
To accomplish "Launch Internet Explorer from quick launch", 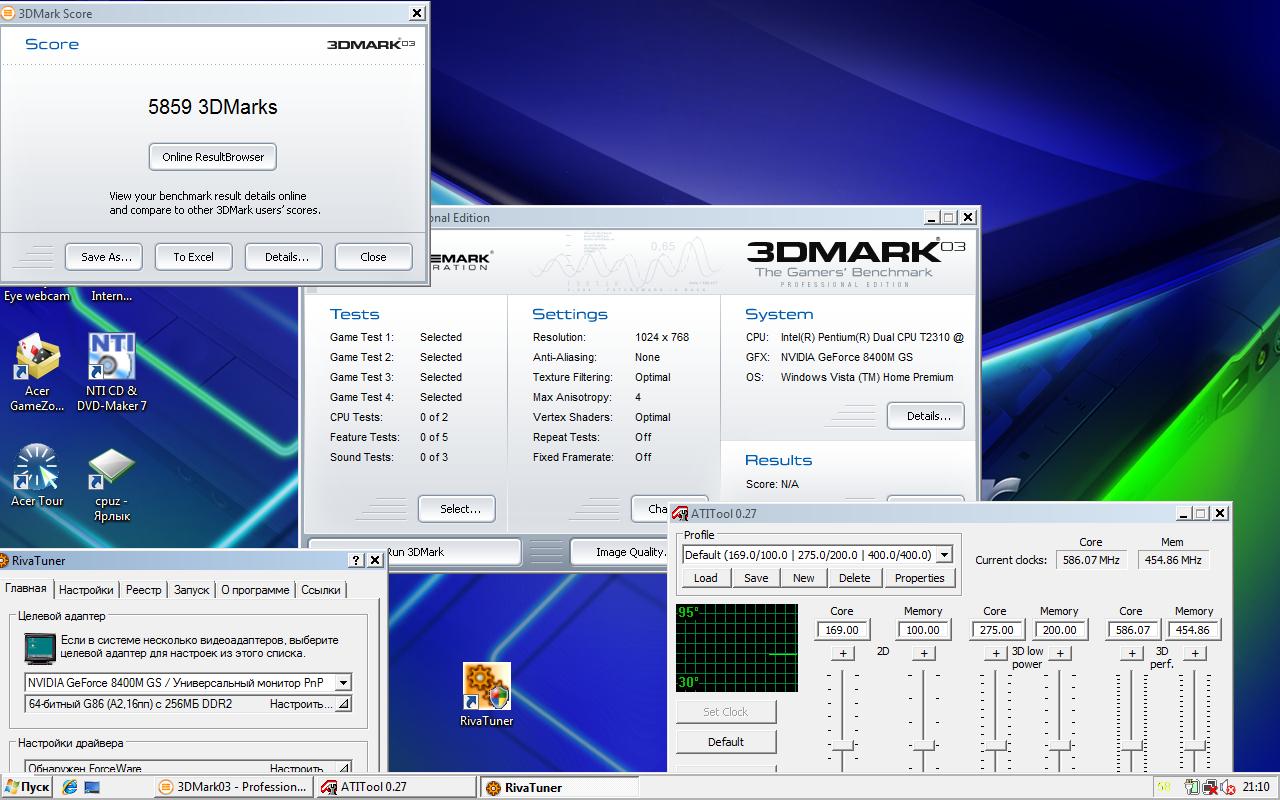I will (70, 787).
